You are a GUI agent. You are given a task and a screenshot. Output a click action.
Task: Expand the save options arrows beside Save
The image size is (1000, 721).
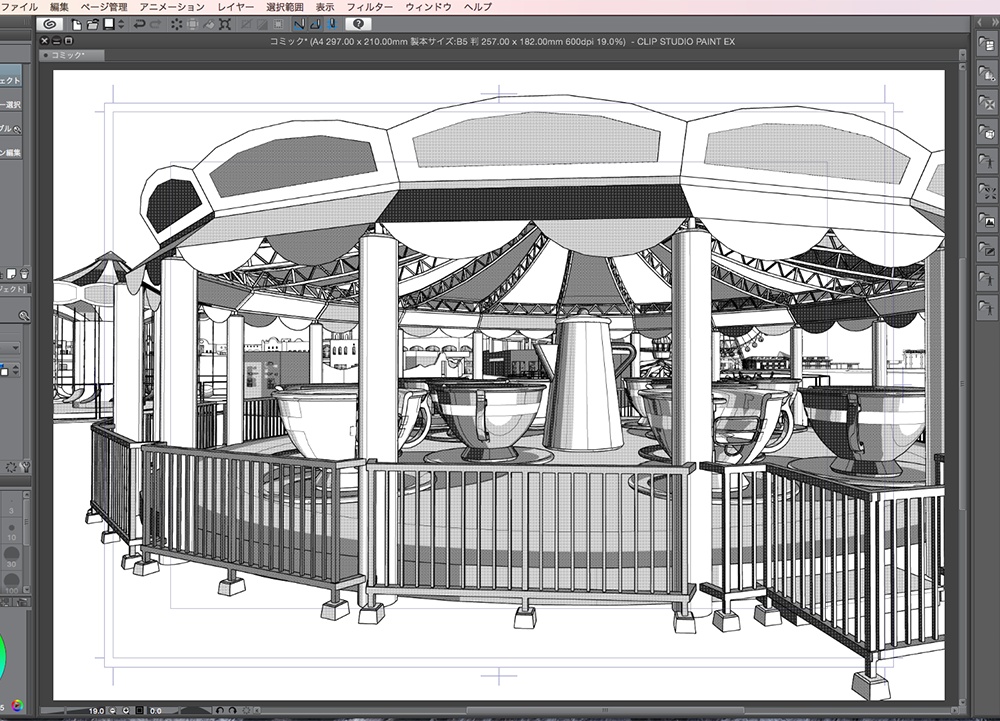coord(121,24)
